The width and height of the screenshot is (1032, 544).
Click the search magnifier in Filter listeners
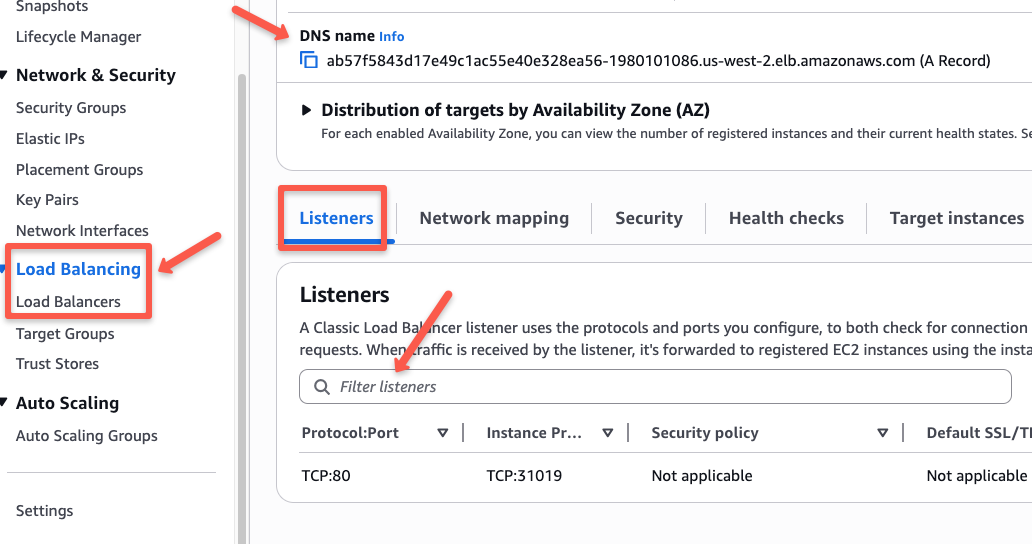click(322, 387)
